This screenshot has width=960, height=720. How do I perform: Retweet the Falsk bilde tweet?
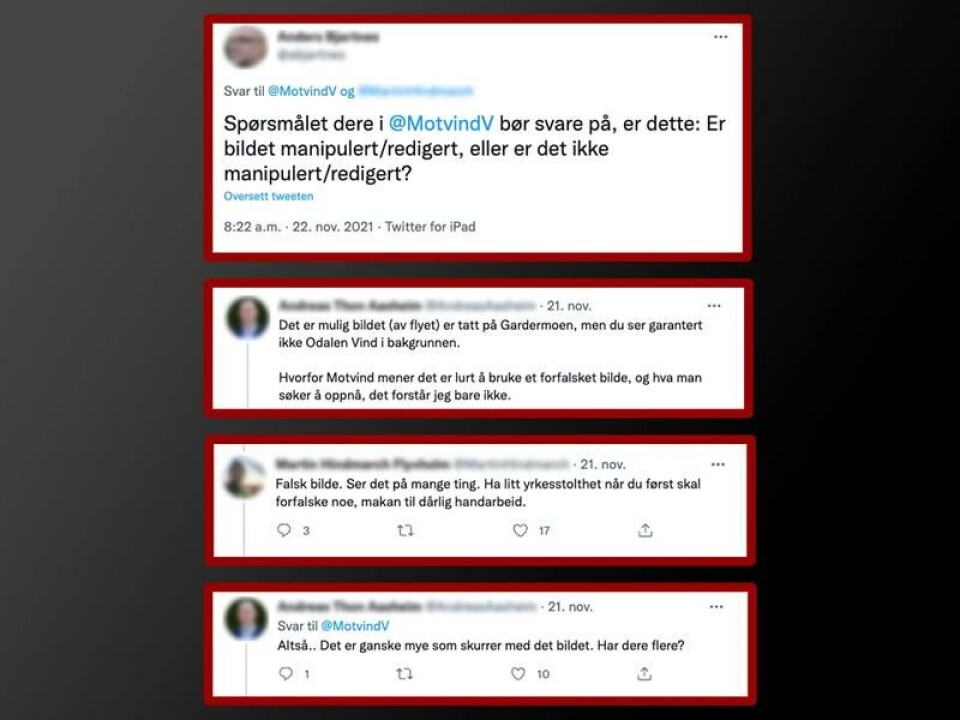[405, 530]
